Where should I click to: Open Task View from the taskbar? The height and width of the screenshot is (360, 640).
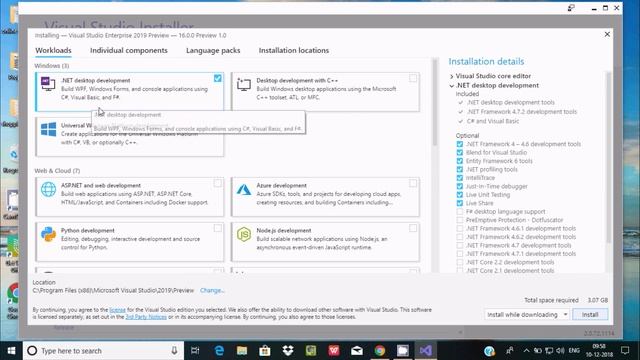[195, 351]
